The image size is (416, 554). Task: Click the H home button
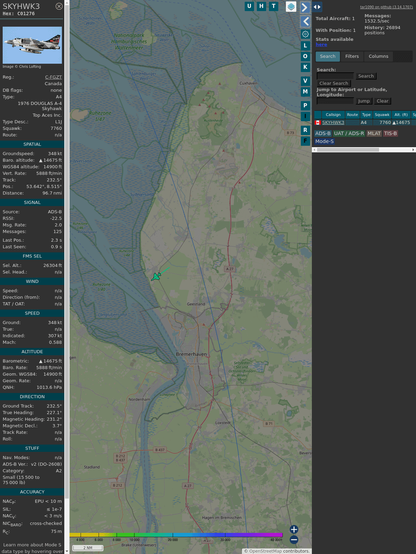coord(261,6)
